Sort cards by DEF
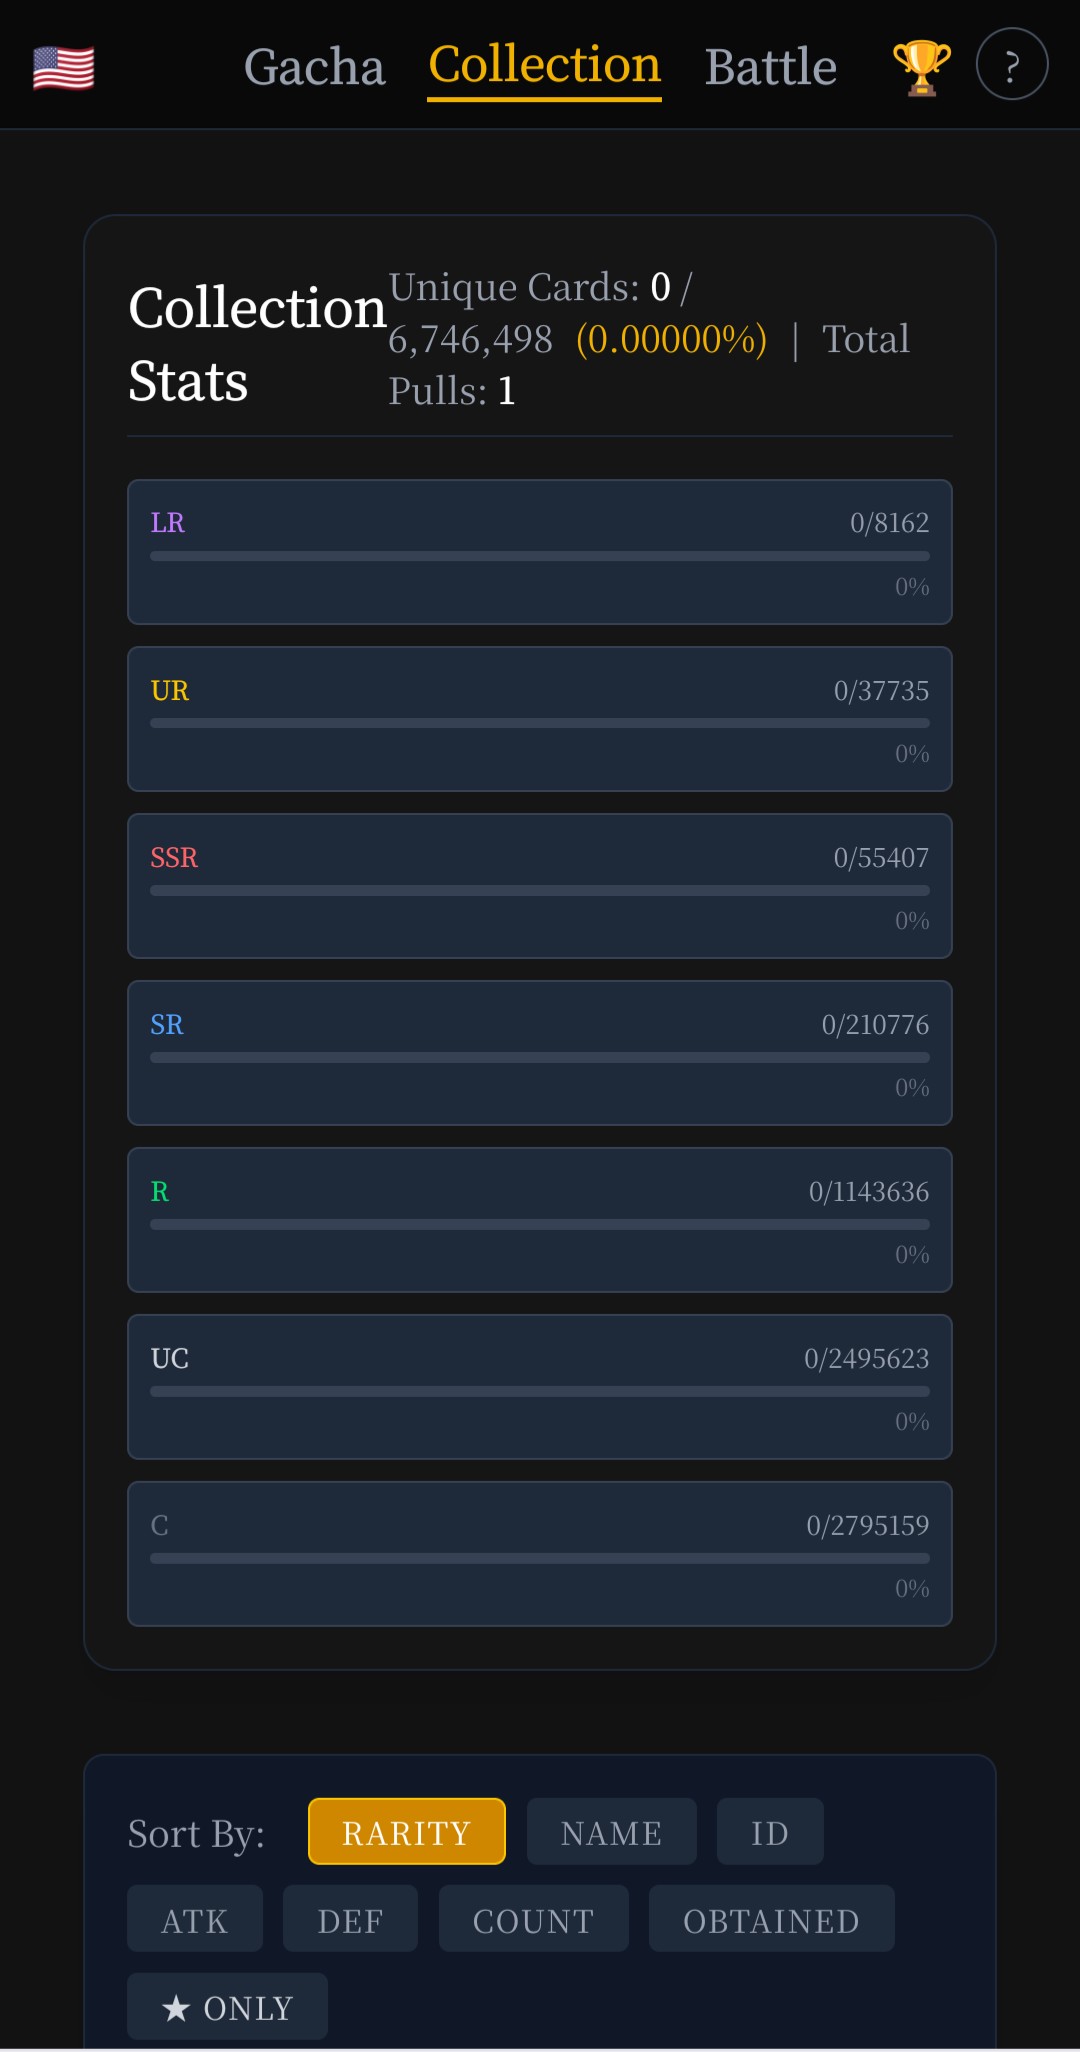Image resolution: width=1080 pixels, height=2052 pixels. click(x=350, y=1919)
